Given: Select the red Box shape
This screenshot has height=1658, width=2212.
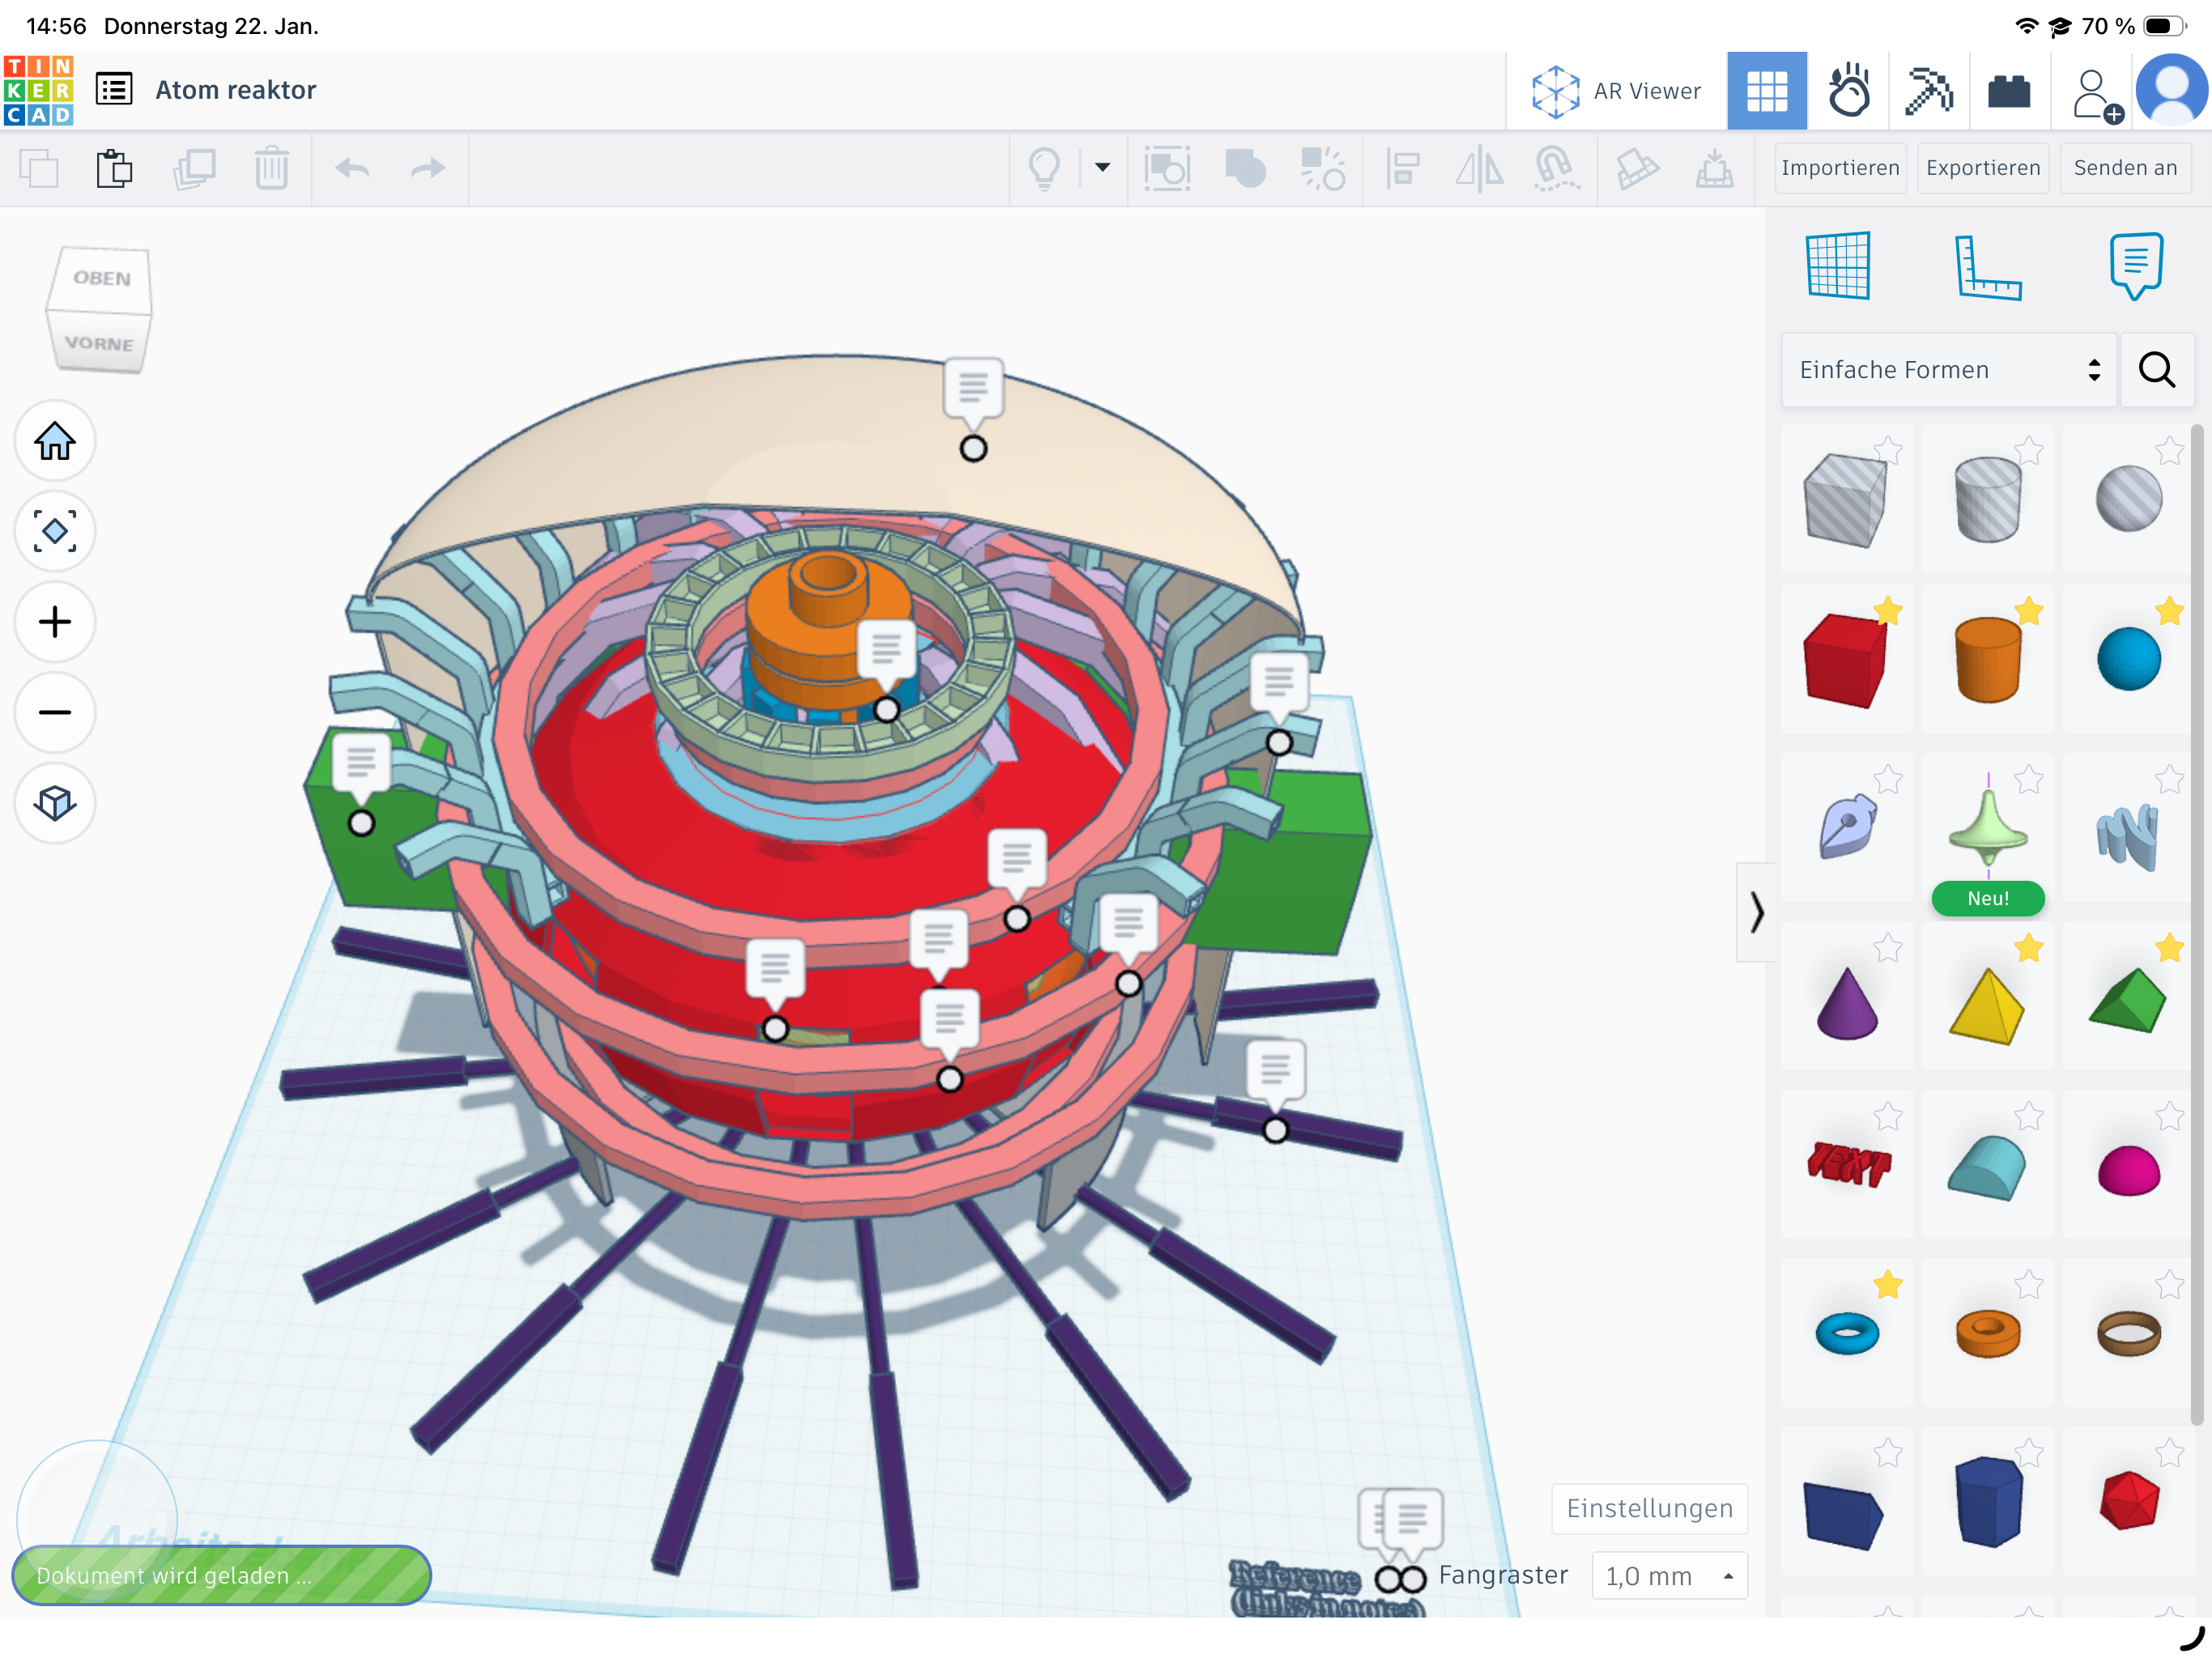Looking at the screenshot, I should point(1845,660).
